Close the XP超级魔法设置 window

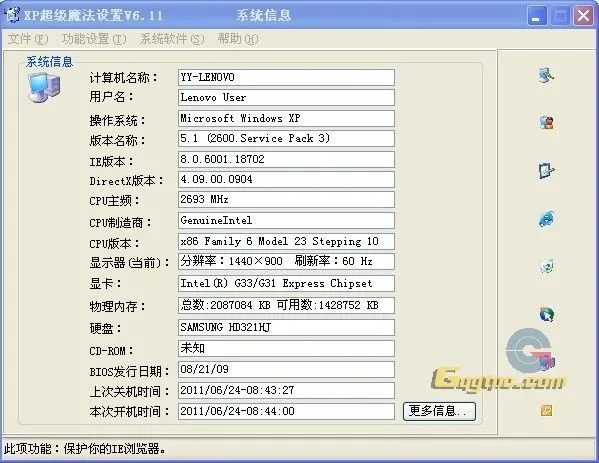click(583, 16)
